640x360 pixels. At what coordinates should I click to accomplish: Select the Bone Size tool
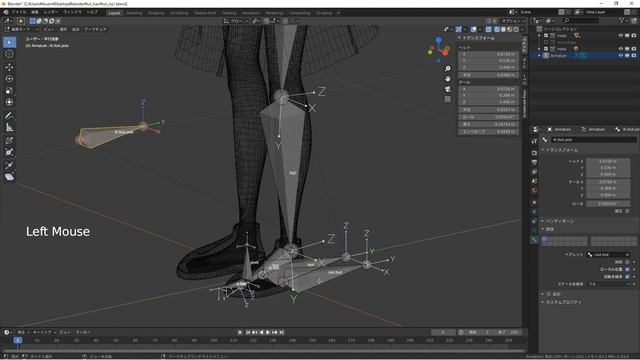[x=9, y=152]
